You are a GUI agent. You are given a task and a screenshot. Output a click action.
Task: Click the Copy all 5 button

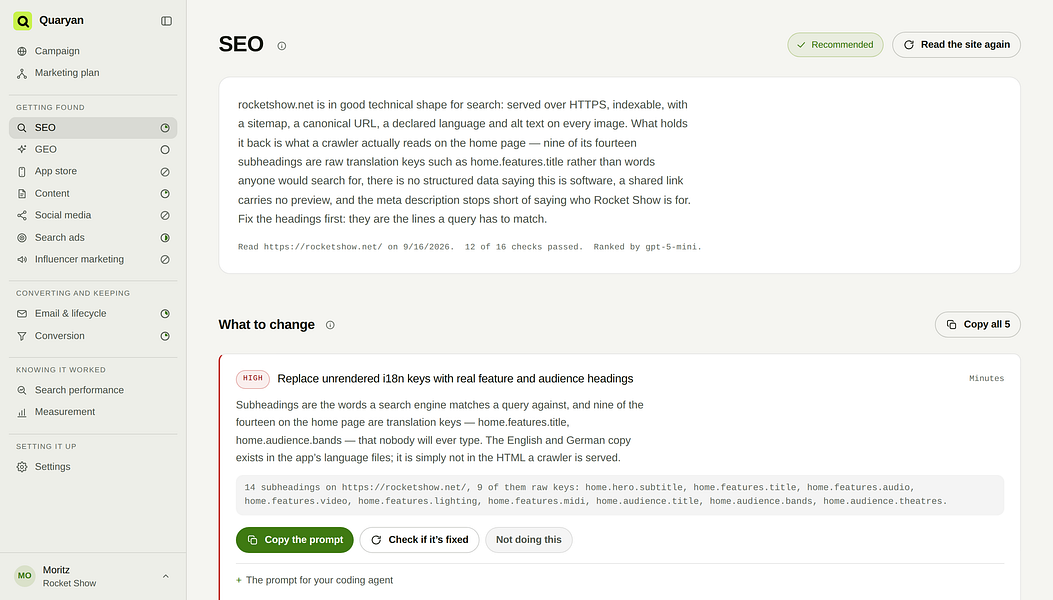click(978, 325)
